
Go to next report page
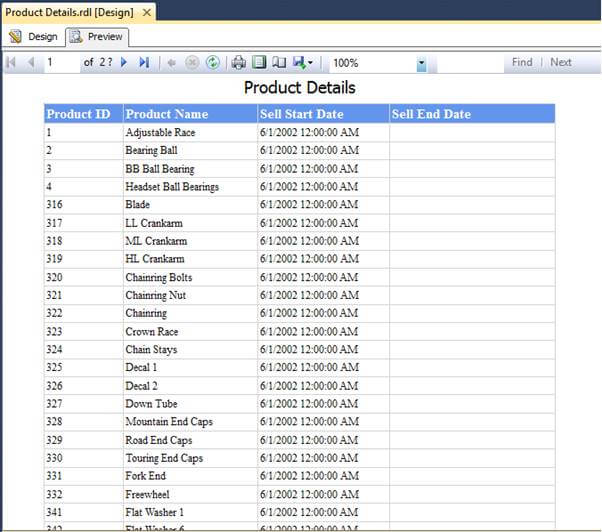pyautogui.click(x=124, y=62)
